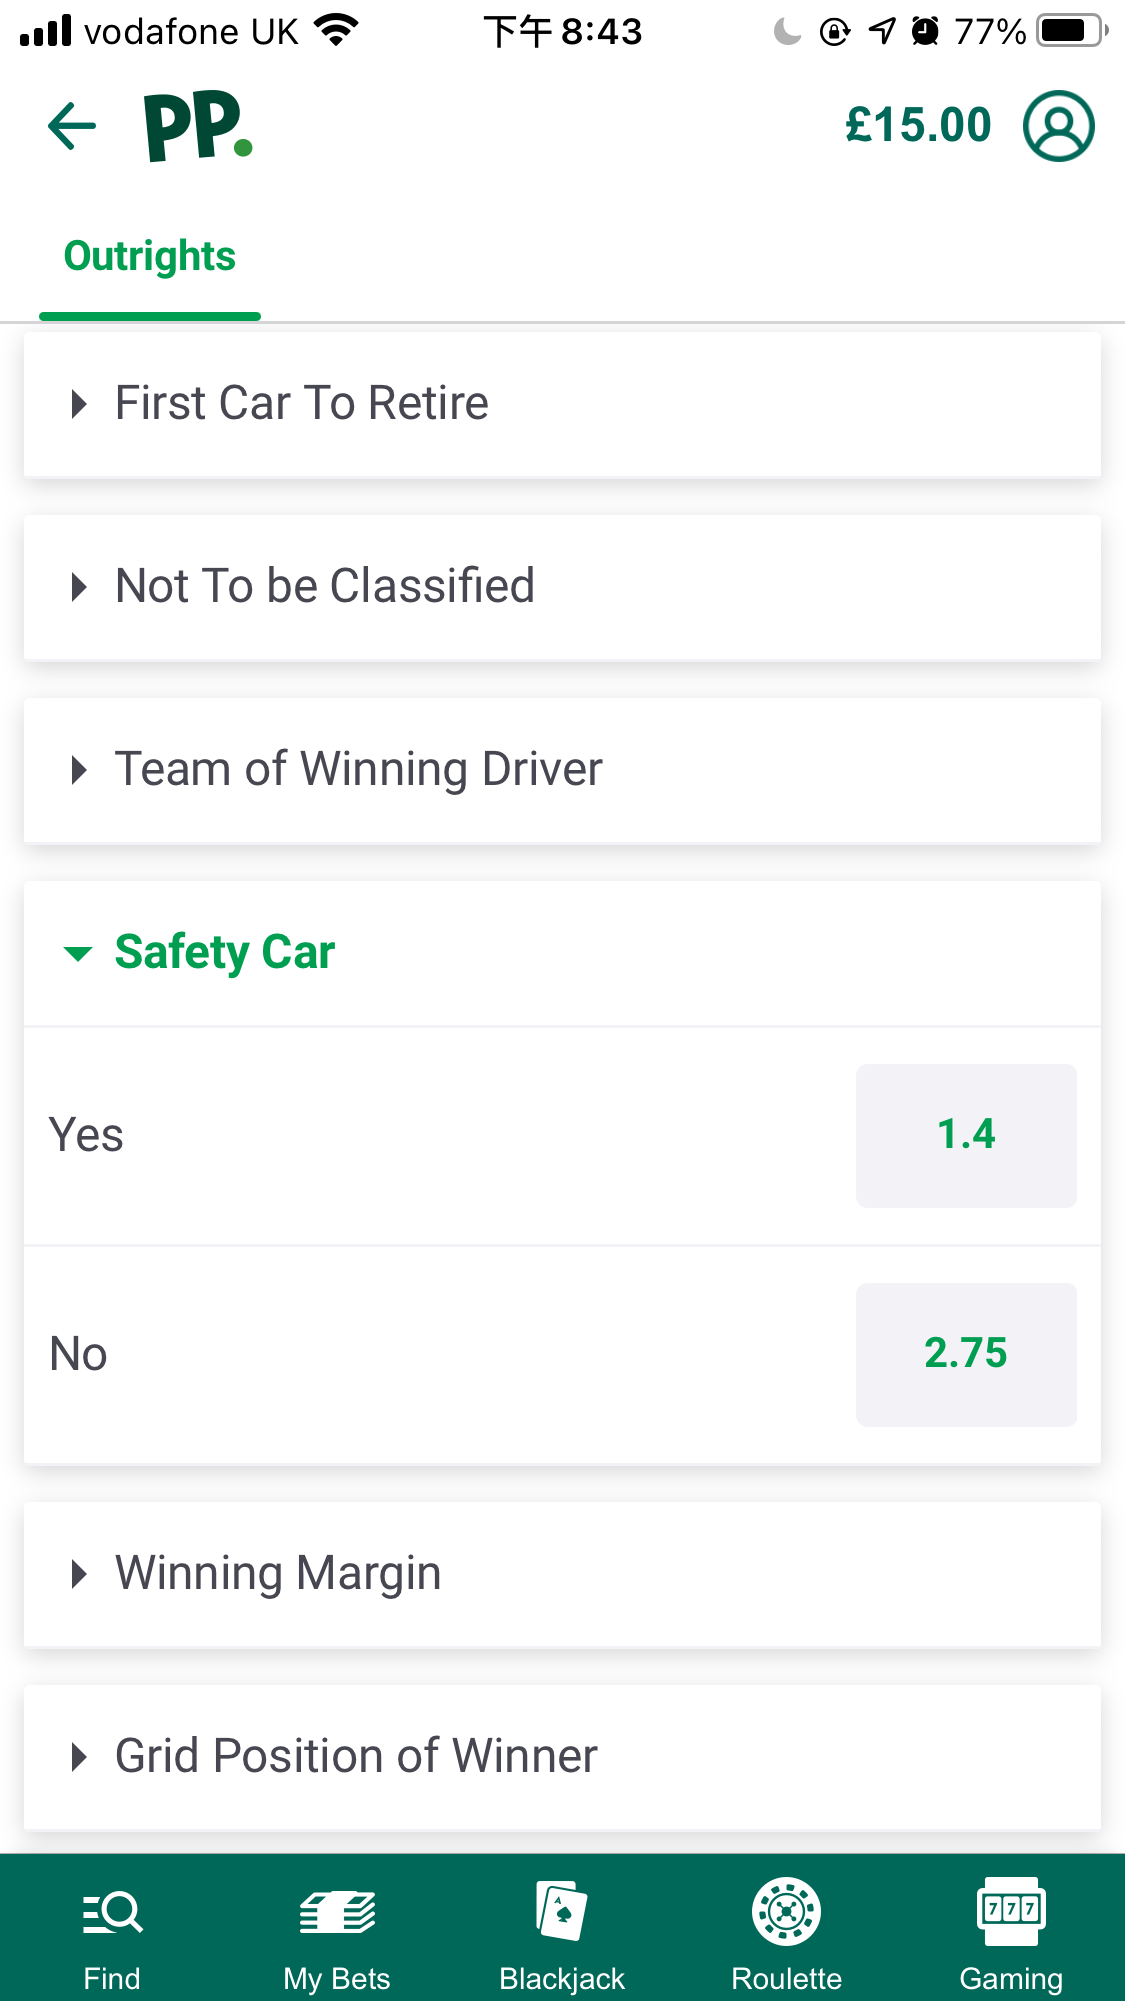Open Gaming slots from bottom bar

click(x=1011, y=1934)
